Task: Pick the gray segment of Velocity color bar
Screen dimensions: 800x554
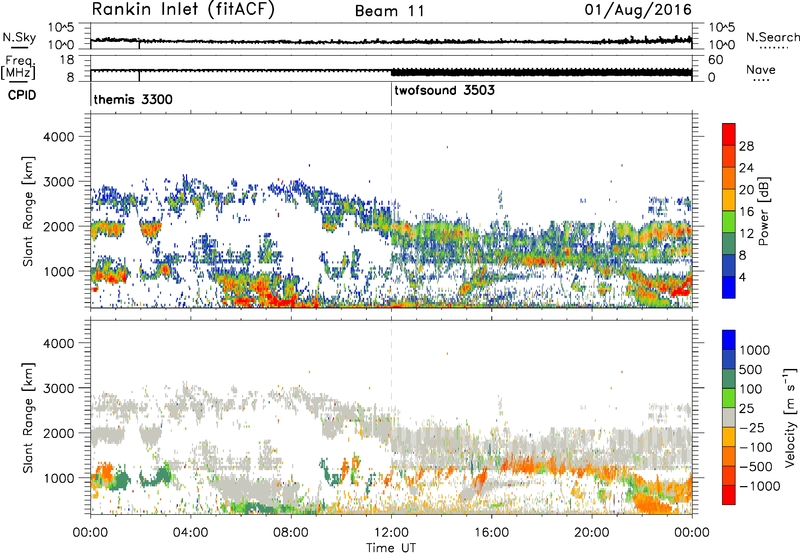Action: pyautogui.click(x=729, y=417)
